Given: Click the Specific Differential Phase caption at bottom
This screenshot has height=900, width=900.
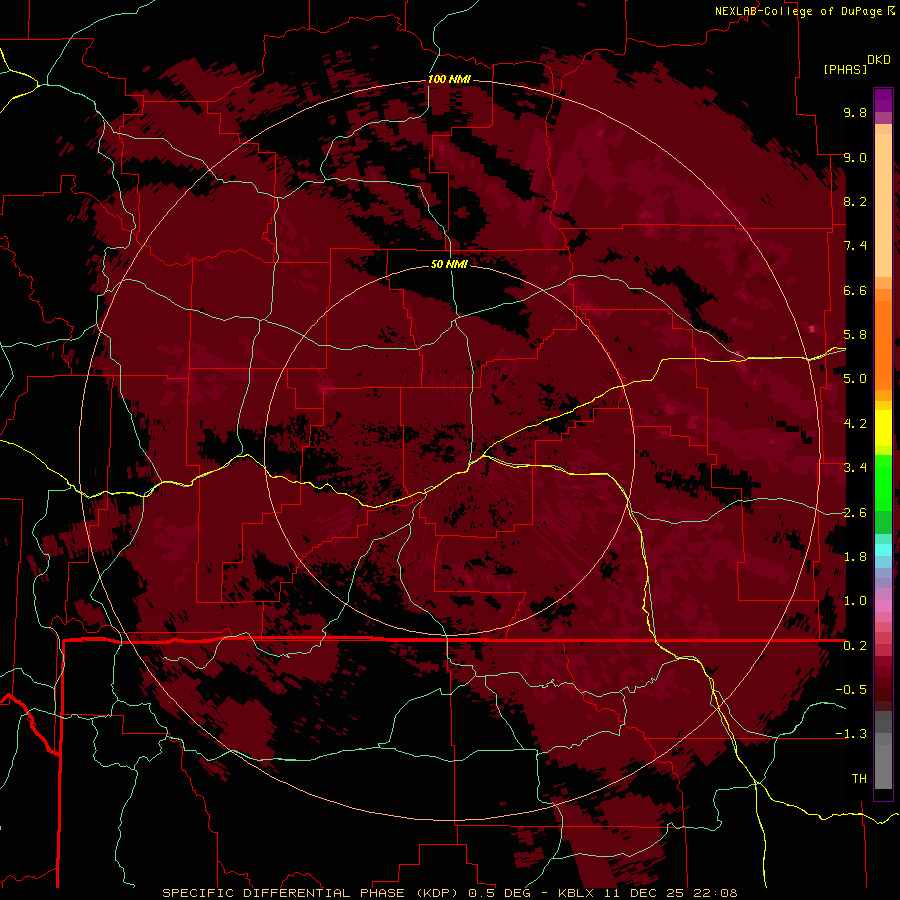Looking at the screenshot, I should (x=449, y=893).
